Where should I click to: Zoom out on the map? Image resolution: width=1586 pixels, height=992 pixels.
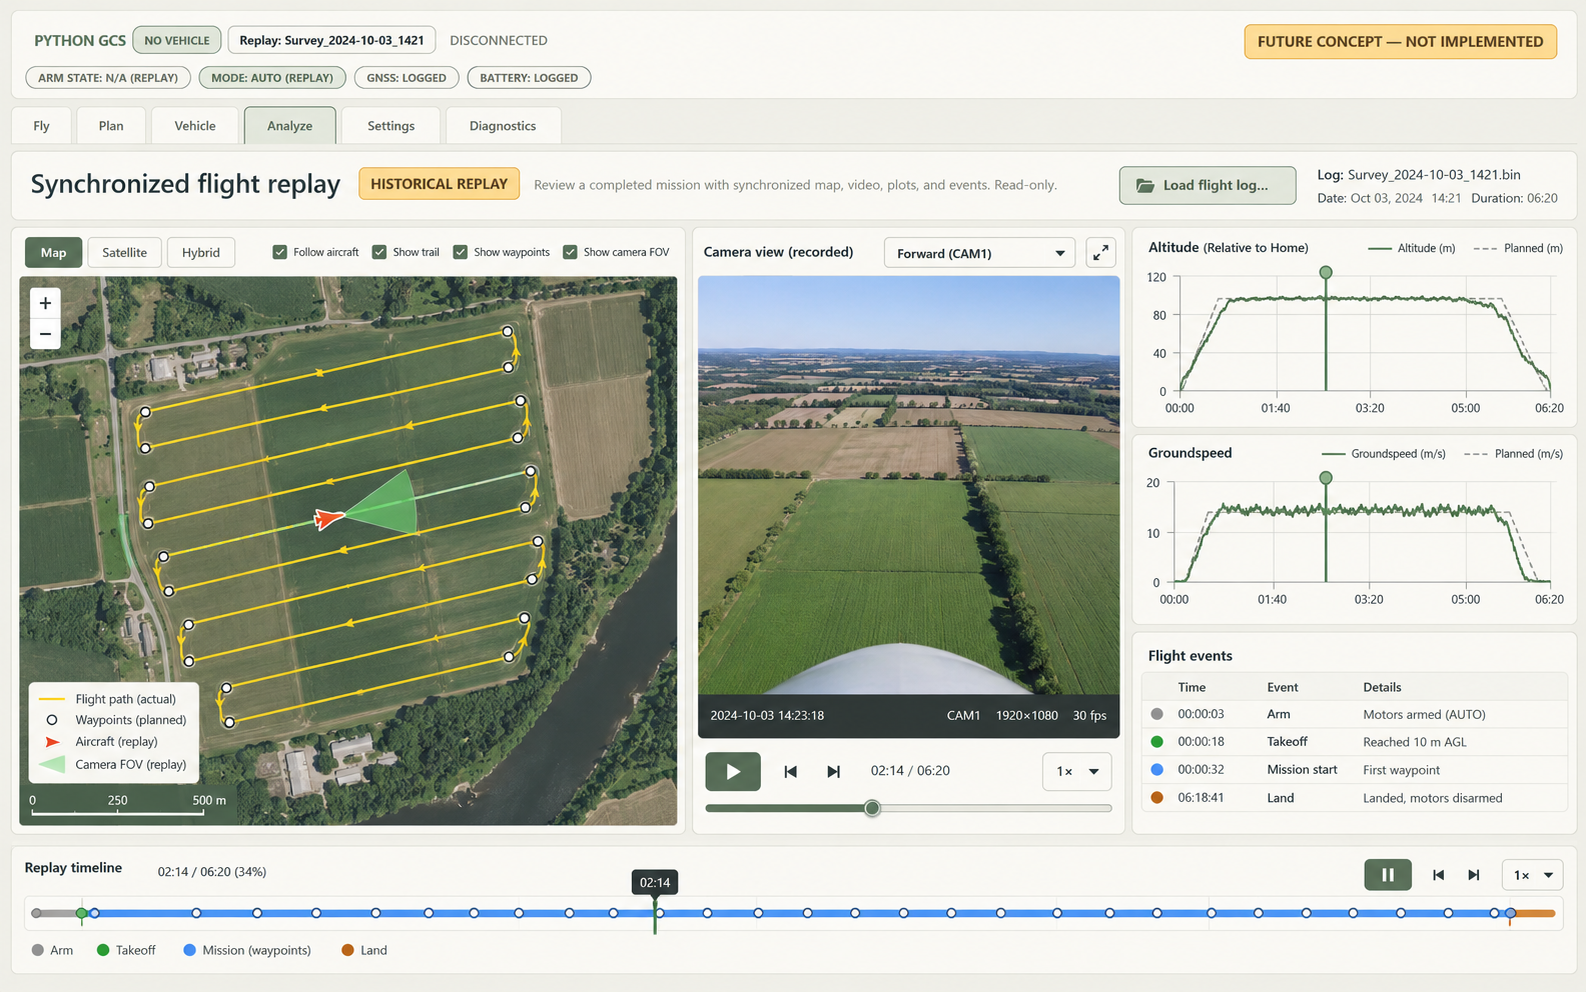(x=45, y=334)
